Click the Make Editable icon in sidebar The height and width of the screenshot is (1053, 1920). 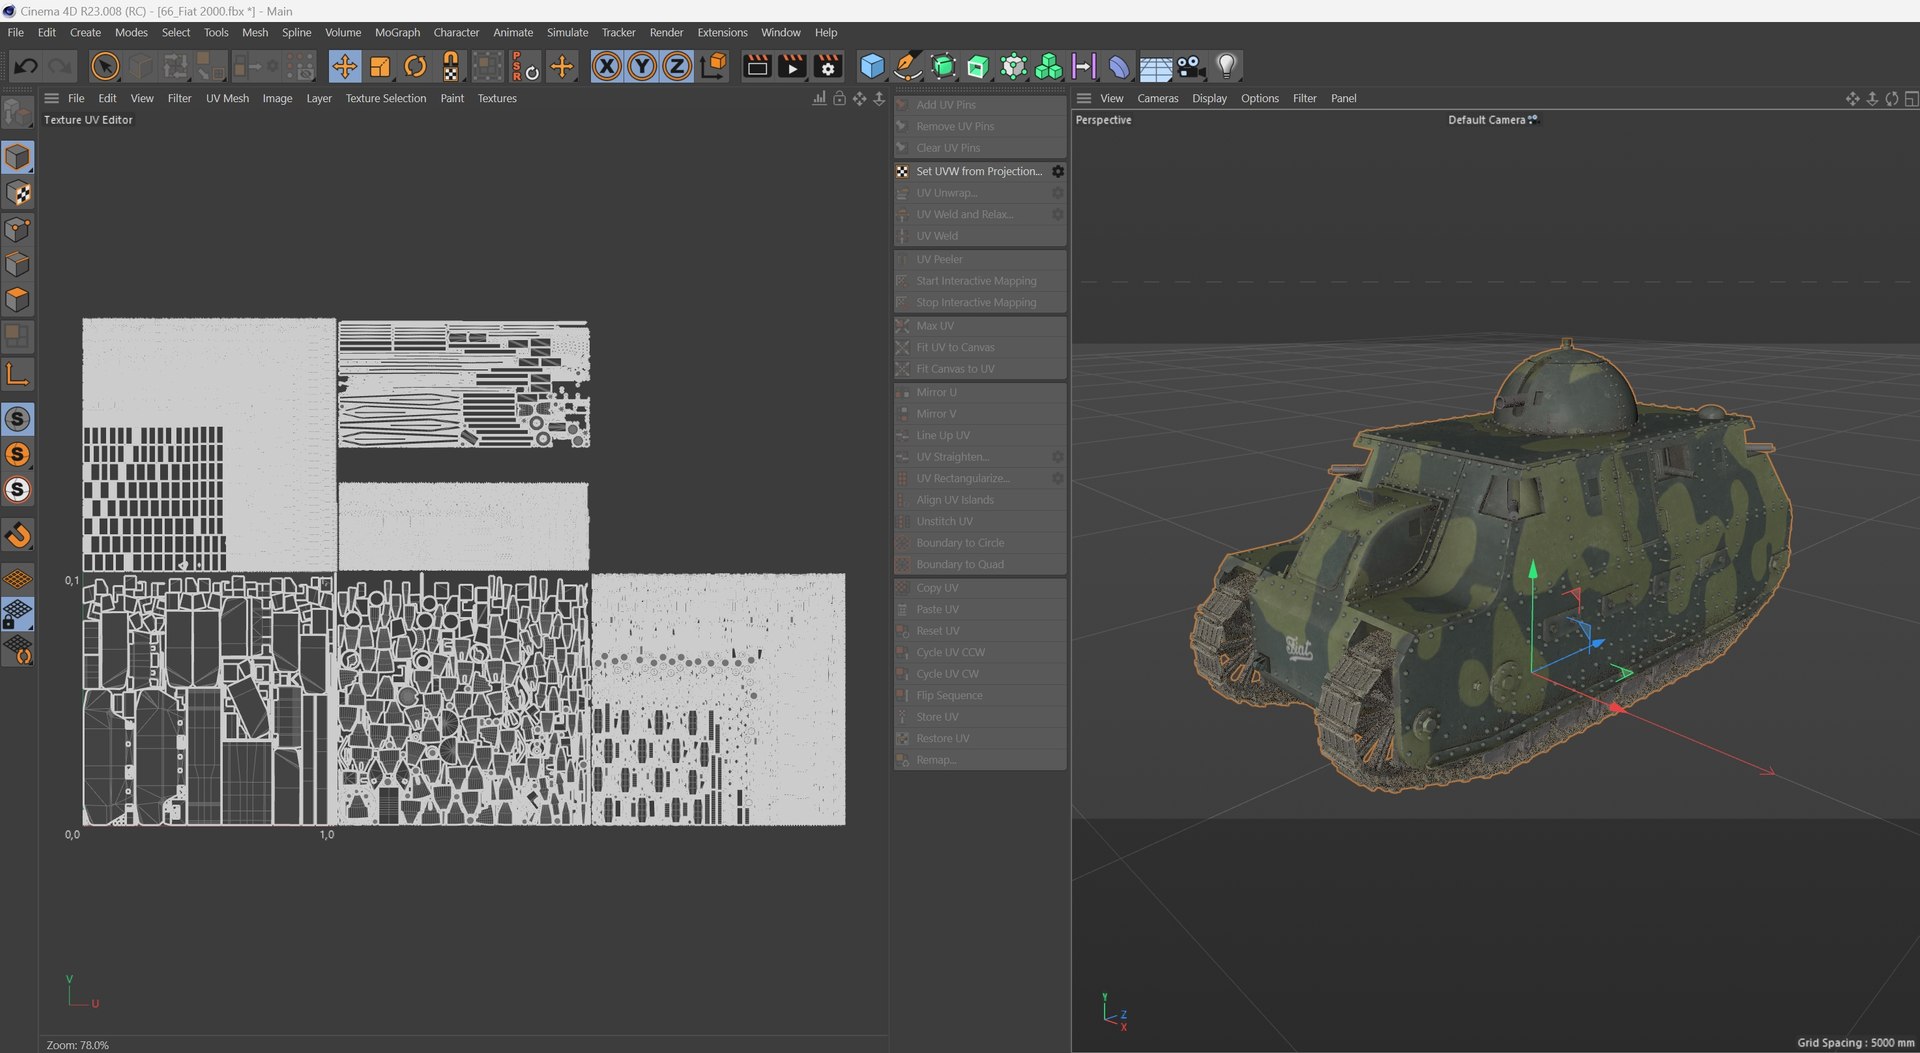17,112
